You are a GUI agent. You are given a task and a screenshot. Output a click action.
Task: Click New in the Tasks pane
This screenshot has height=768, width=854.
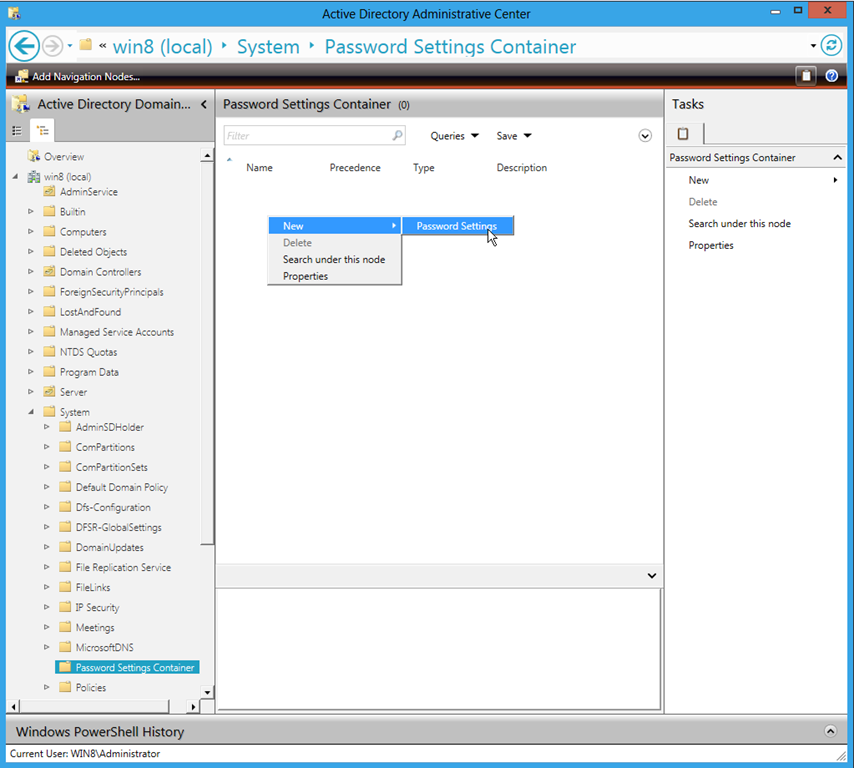coord(699,180)
